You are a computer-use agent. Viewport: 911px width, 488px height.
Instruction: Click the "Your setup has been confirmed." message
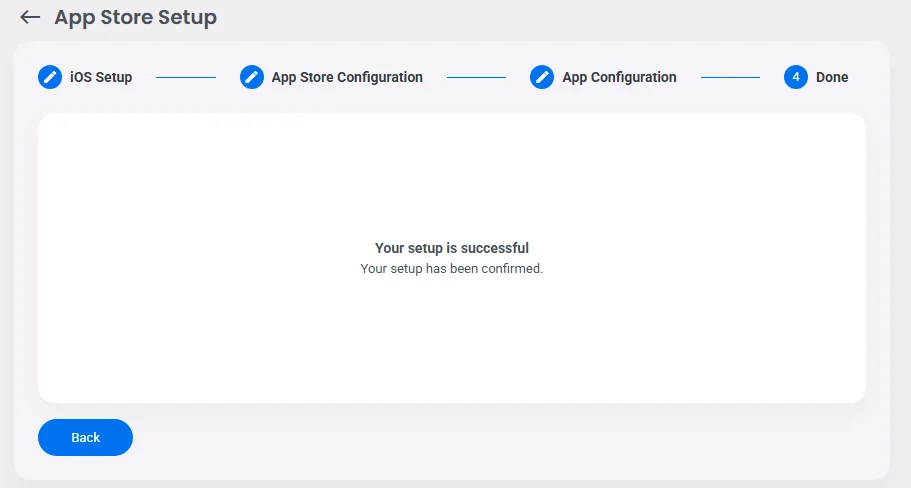pyautogui.click(x=452, y=269)
